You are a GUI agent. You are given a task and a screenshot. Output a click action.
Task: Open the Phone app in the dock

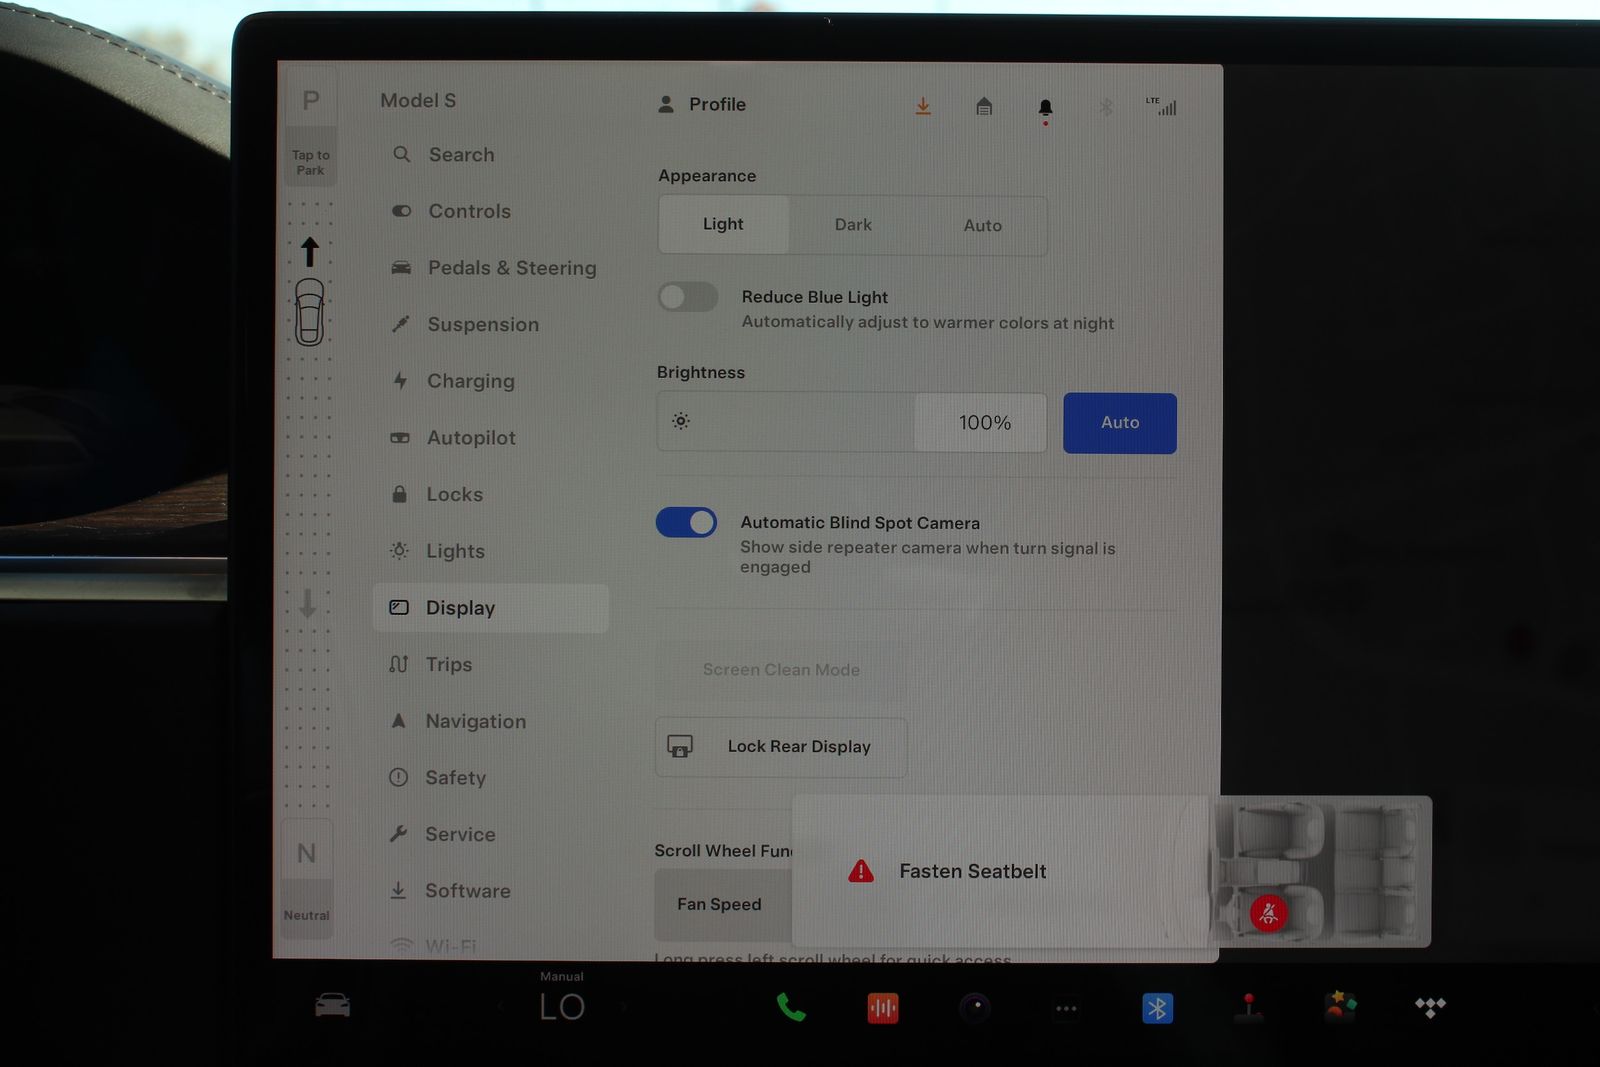pos(790,1007)
